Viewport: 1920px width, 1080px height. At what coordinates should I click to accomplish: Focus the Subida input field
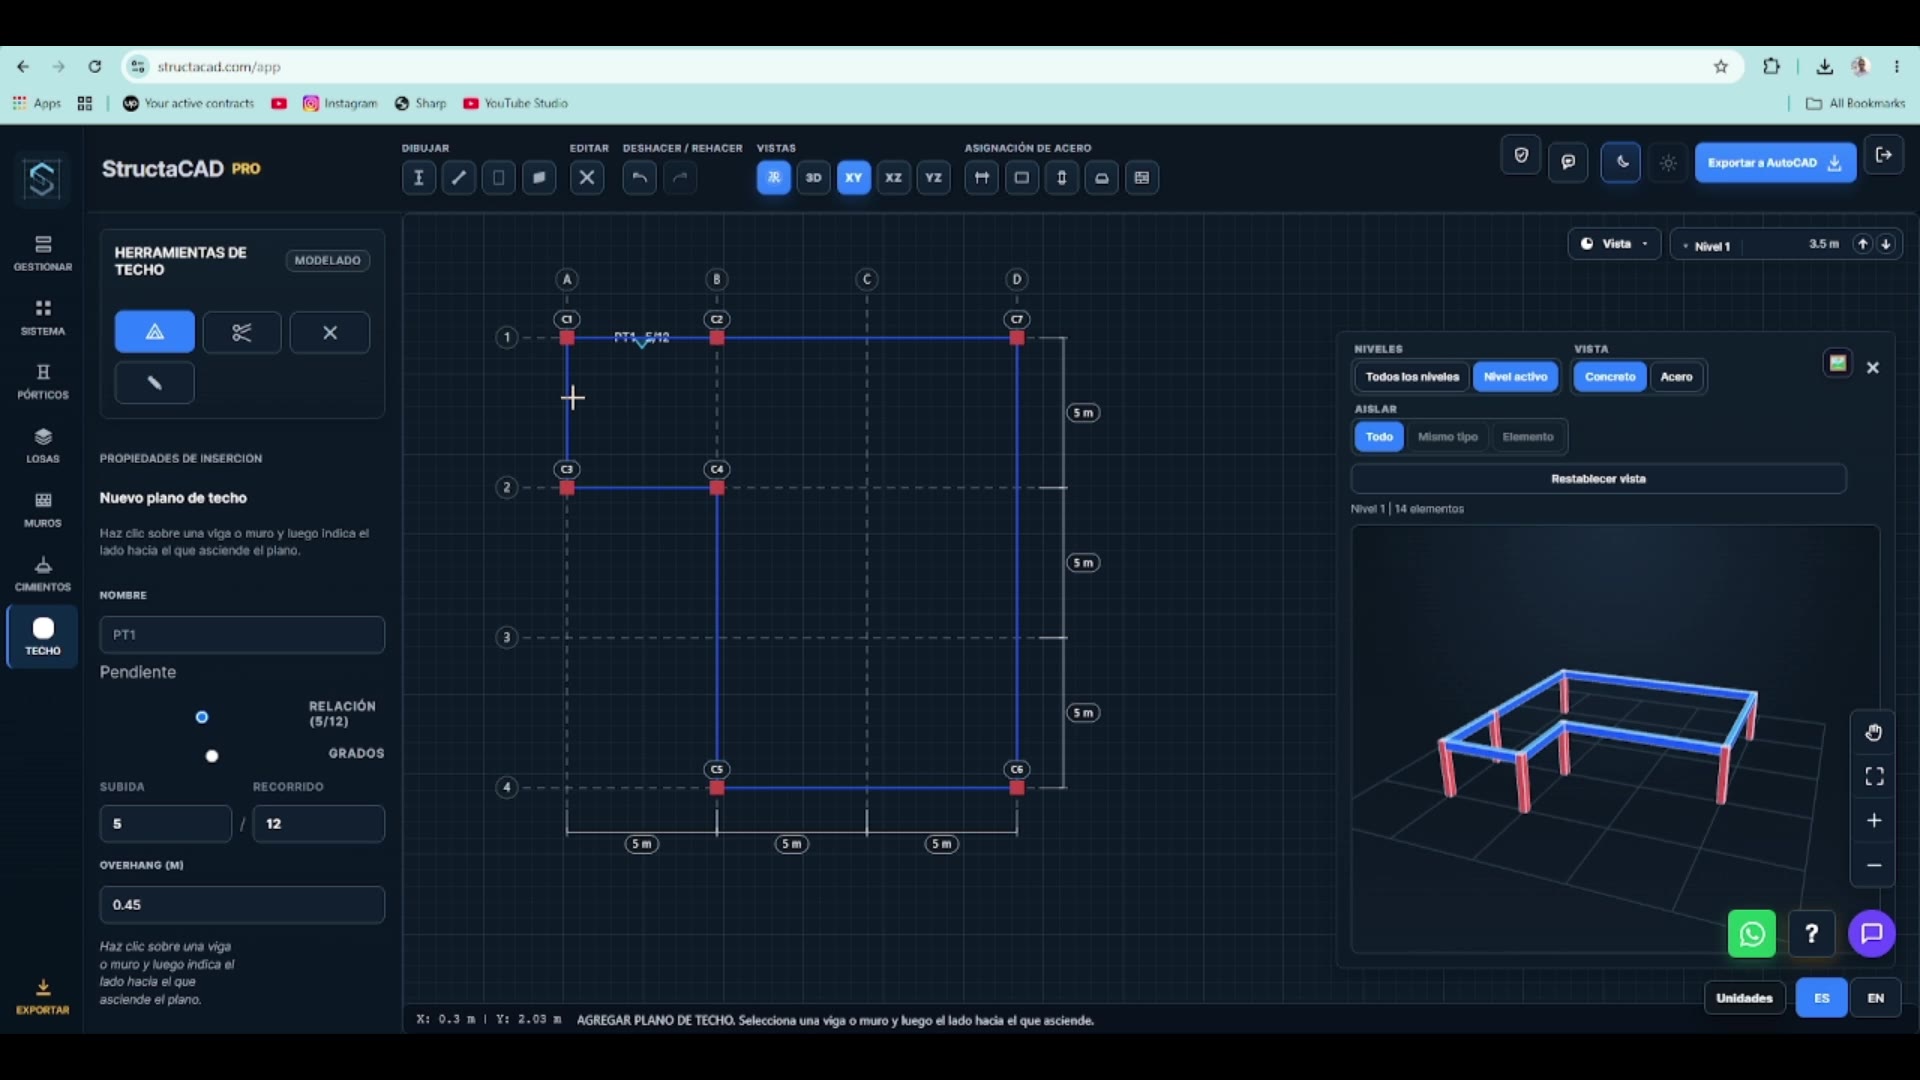point(166,824)
